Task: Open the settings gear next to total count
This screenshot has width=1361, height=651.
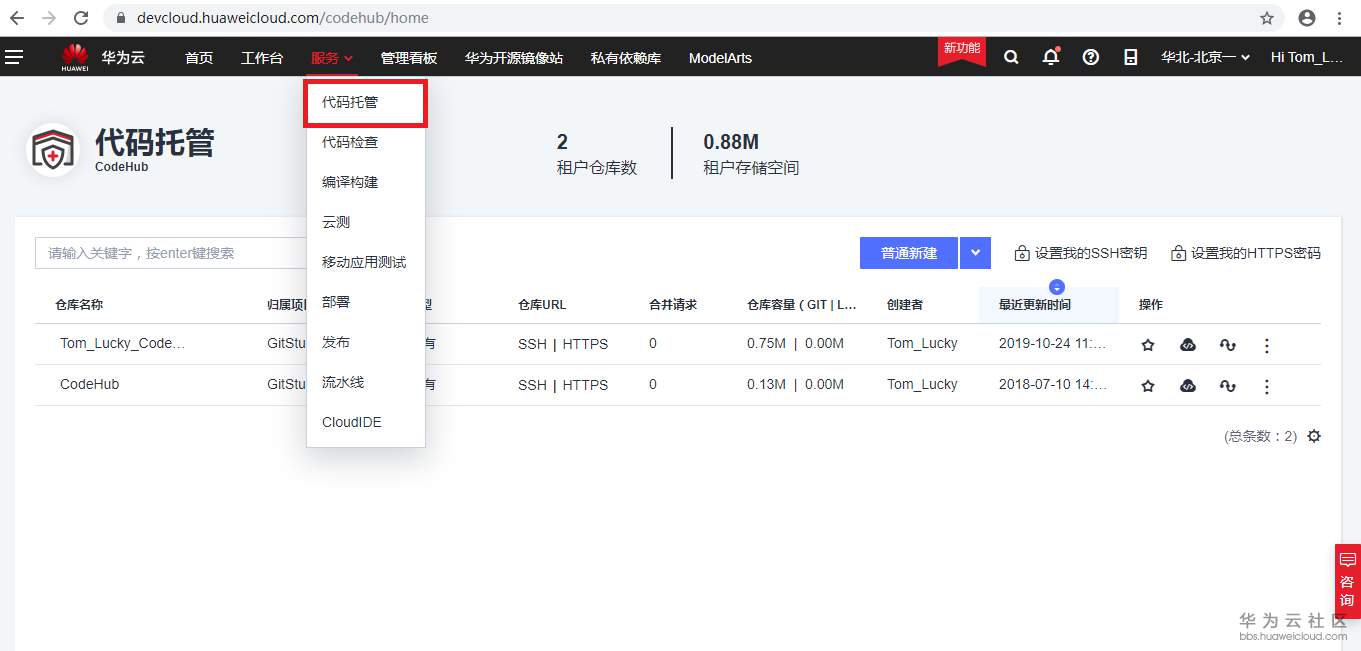Action: (x=1314, y=436)
